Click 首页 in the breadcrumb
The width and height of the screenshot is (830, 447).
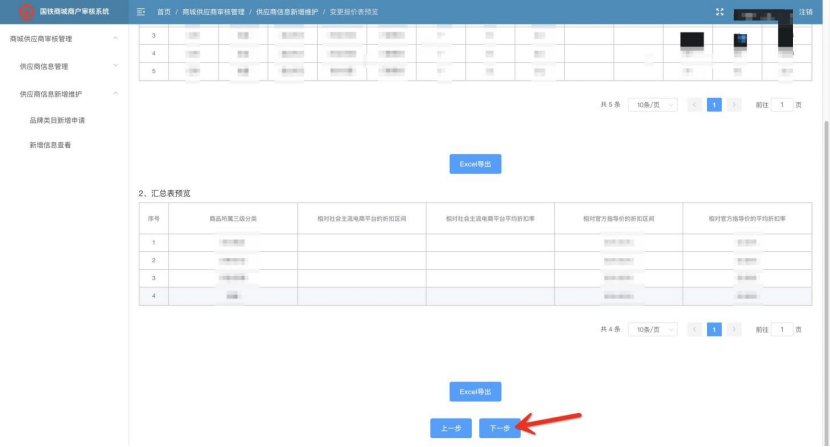coord(164,11)
